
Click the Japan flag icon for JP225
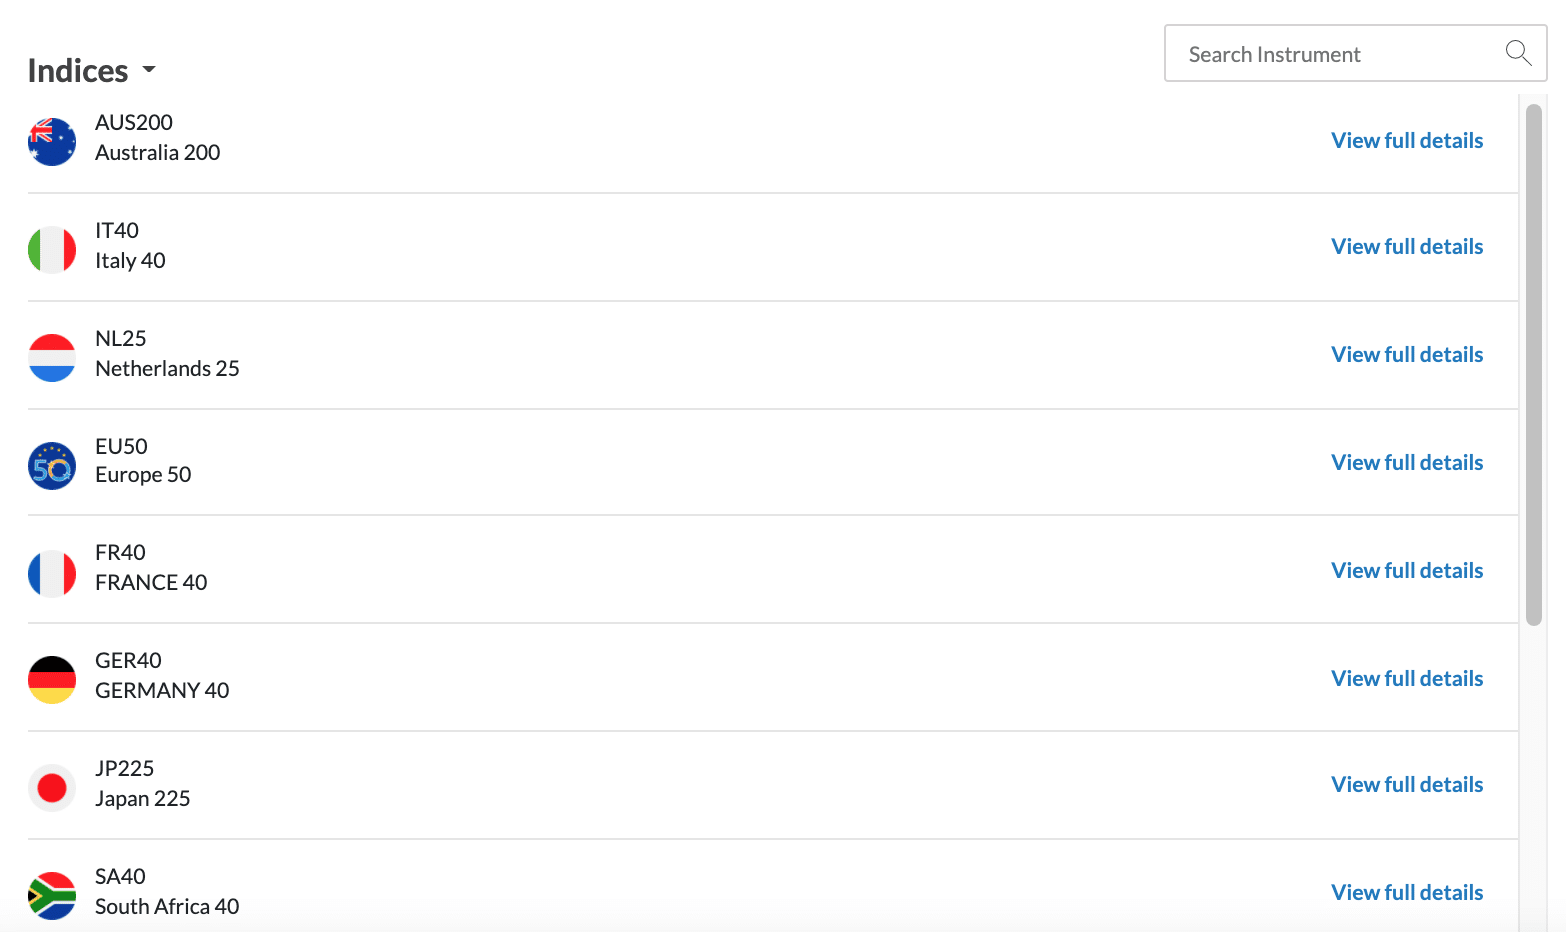52,788
